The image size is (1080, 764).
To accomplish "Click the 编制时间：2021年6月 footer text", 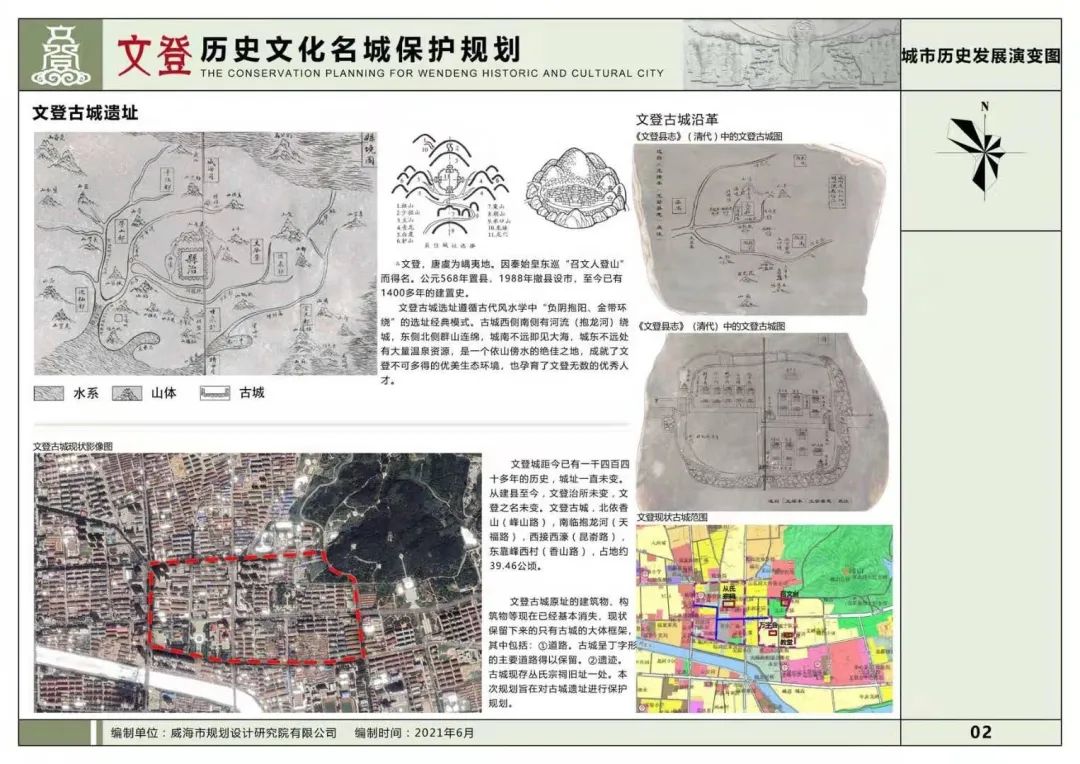I will point(415,733).
